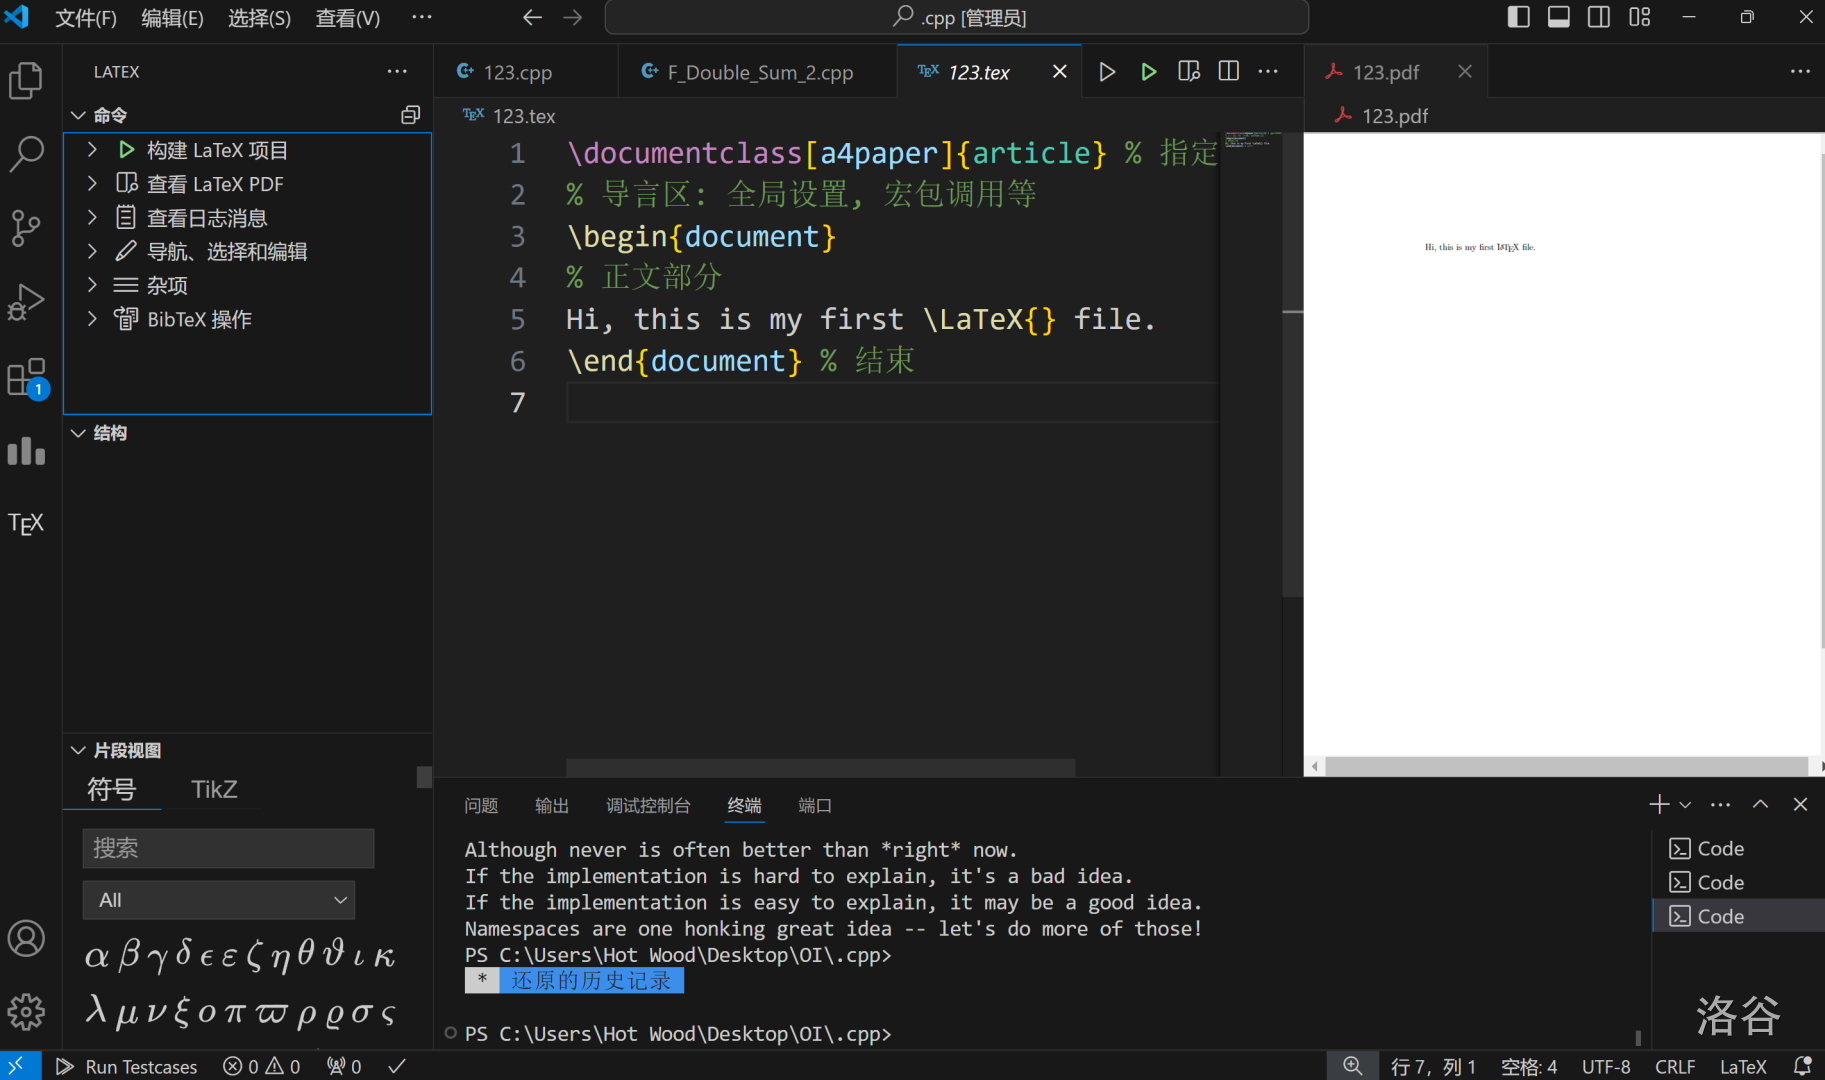Open the Run and Debug view
This screenshot has height=1080, width=1825.
(x=26, y=302)
